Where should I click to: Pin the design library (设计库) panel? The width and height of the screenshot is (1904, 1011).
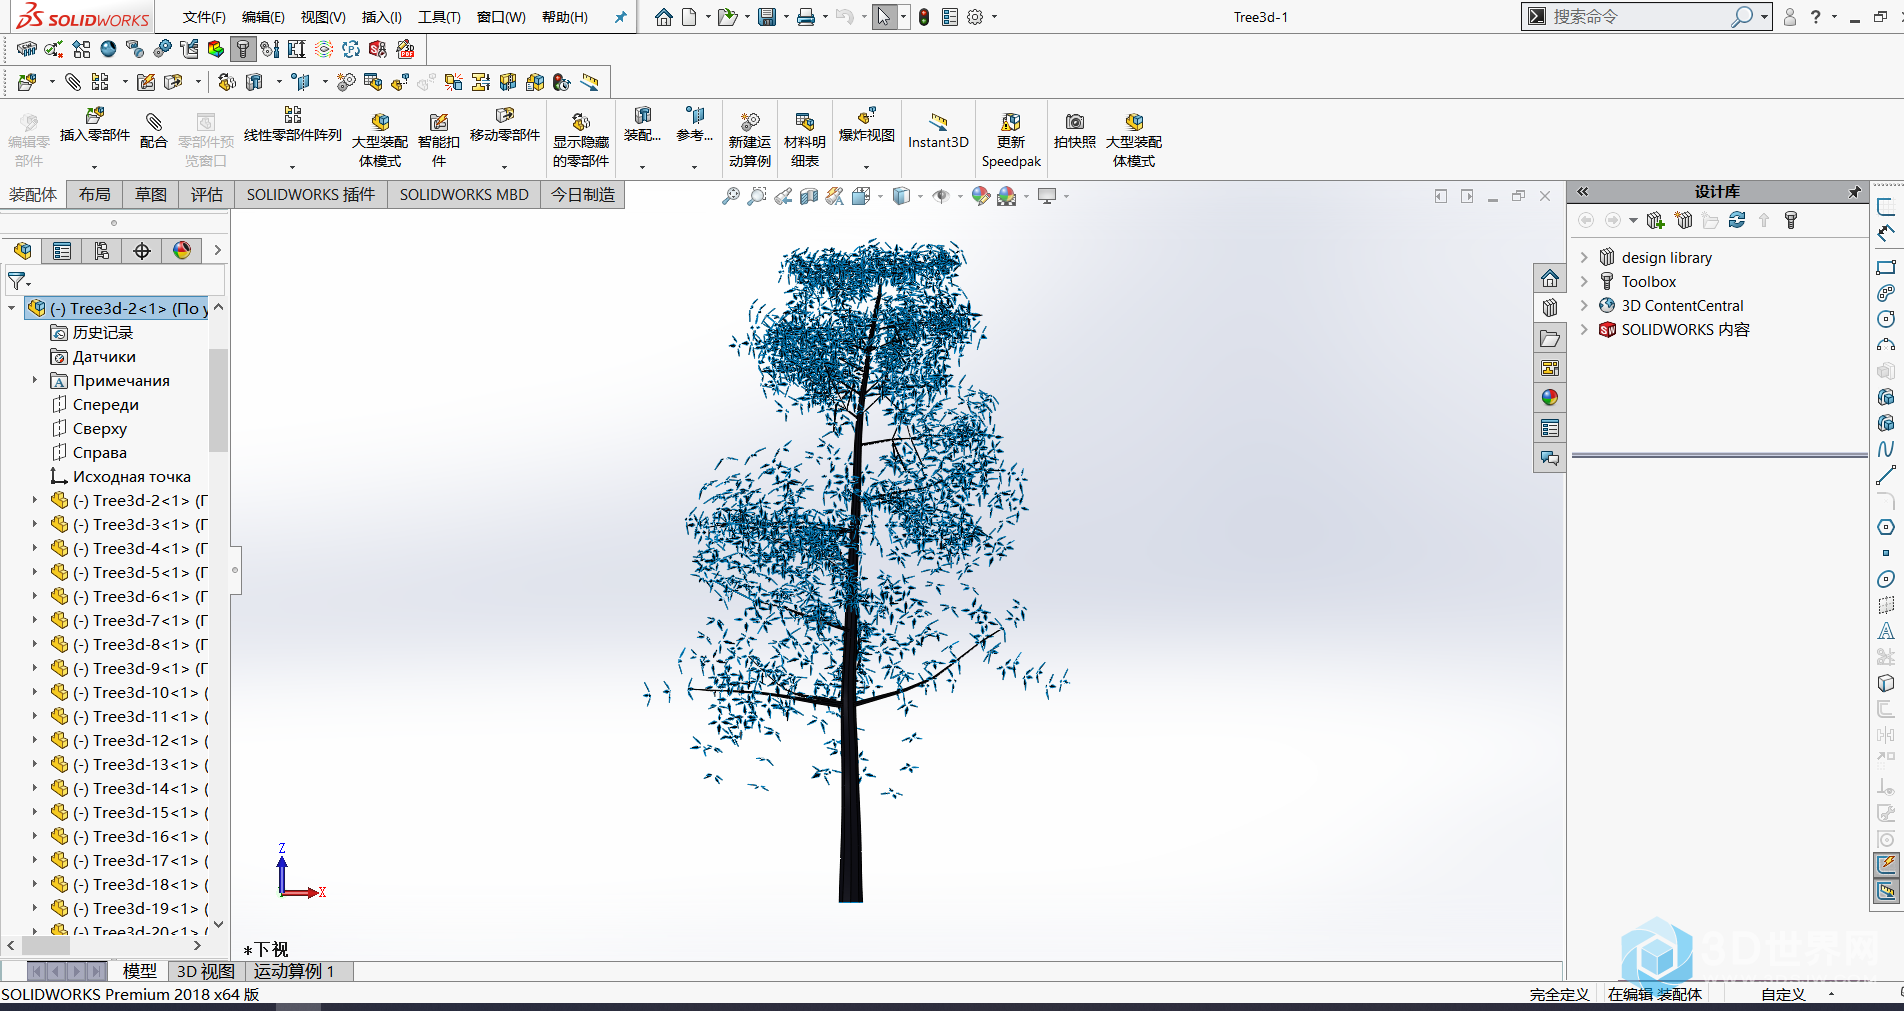[1855, 192]
